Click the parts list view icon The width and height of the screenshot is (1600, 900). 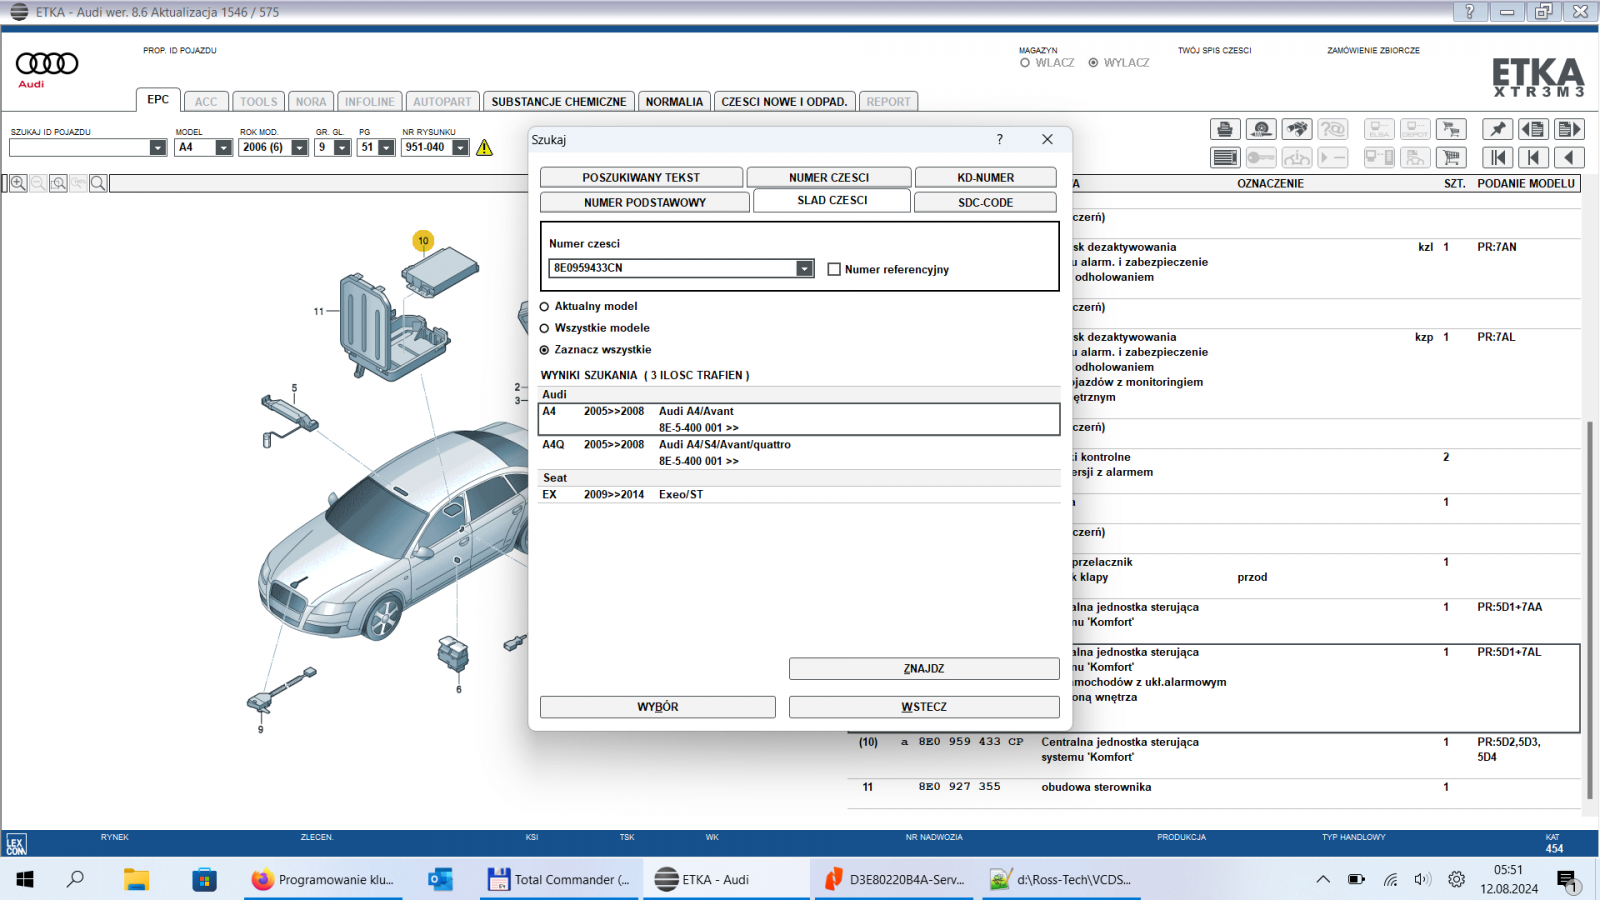tap(1225, 157)
